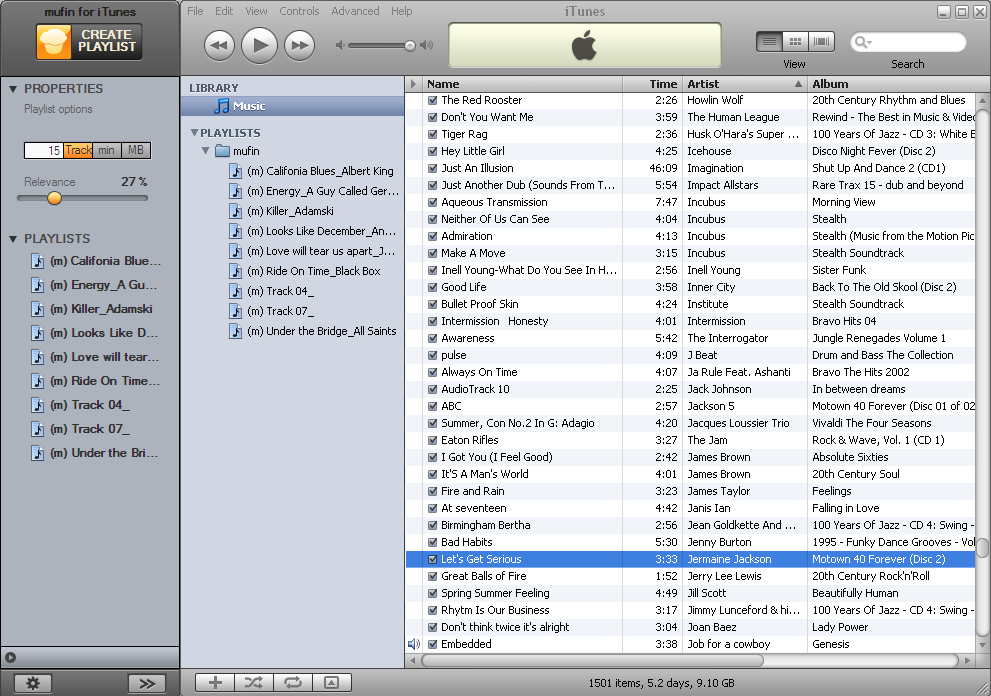Open the Edit menu
Screen dimensions: 991x696
[224, 11]
